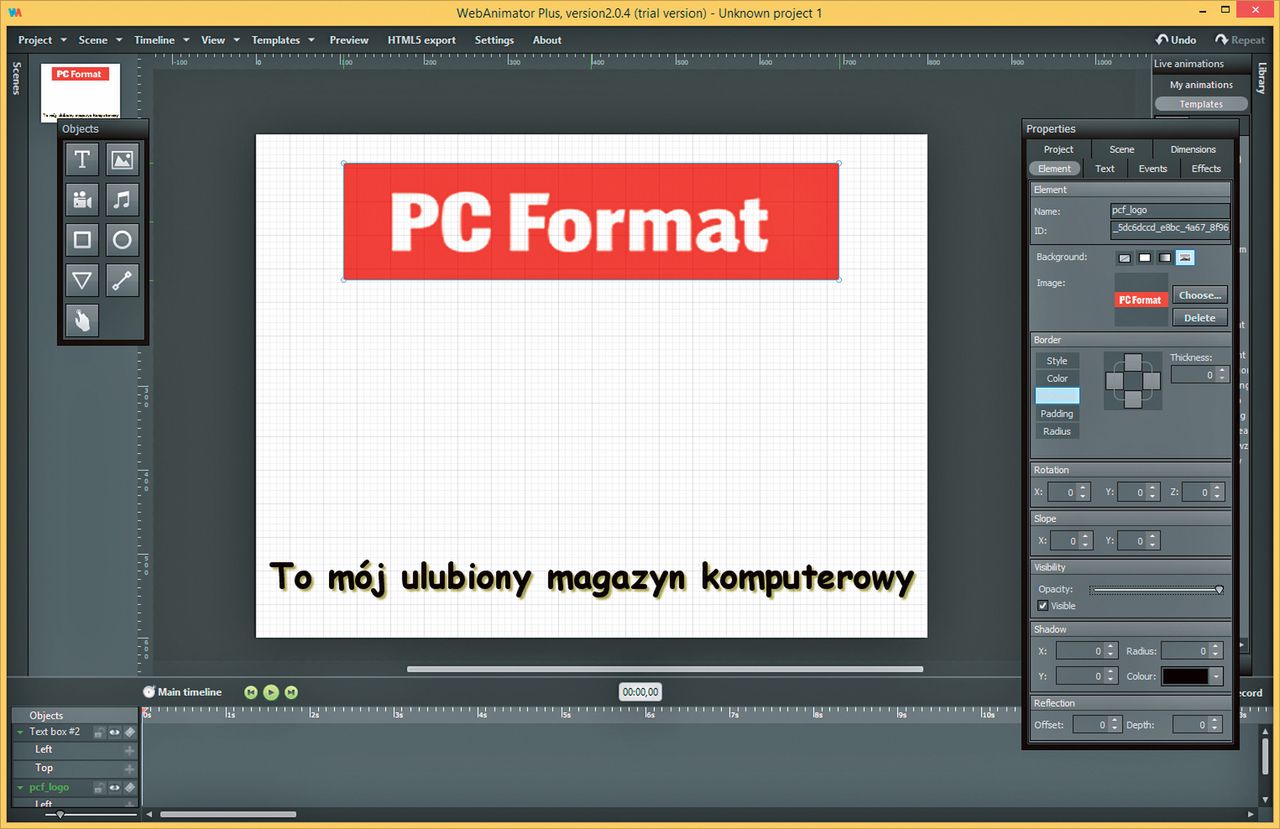Choose transparent background type icon
Image resolution: width=1280 pixels, height=829 pixels.
pyautogui.click(x=1125, y=258)
